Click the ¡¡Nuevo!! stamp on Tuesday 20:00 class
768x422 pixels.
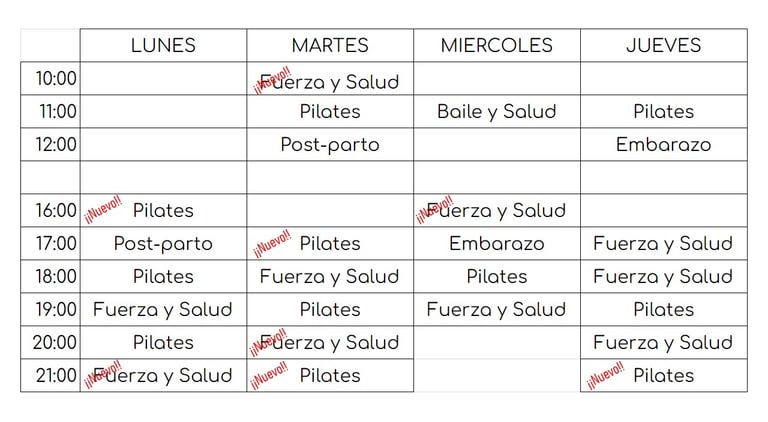point(268,342)
